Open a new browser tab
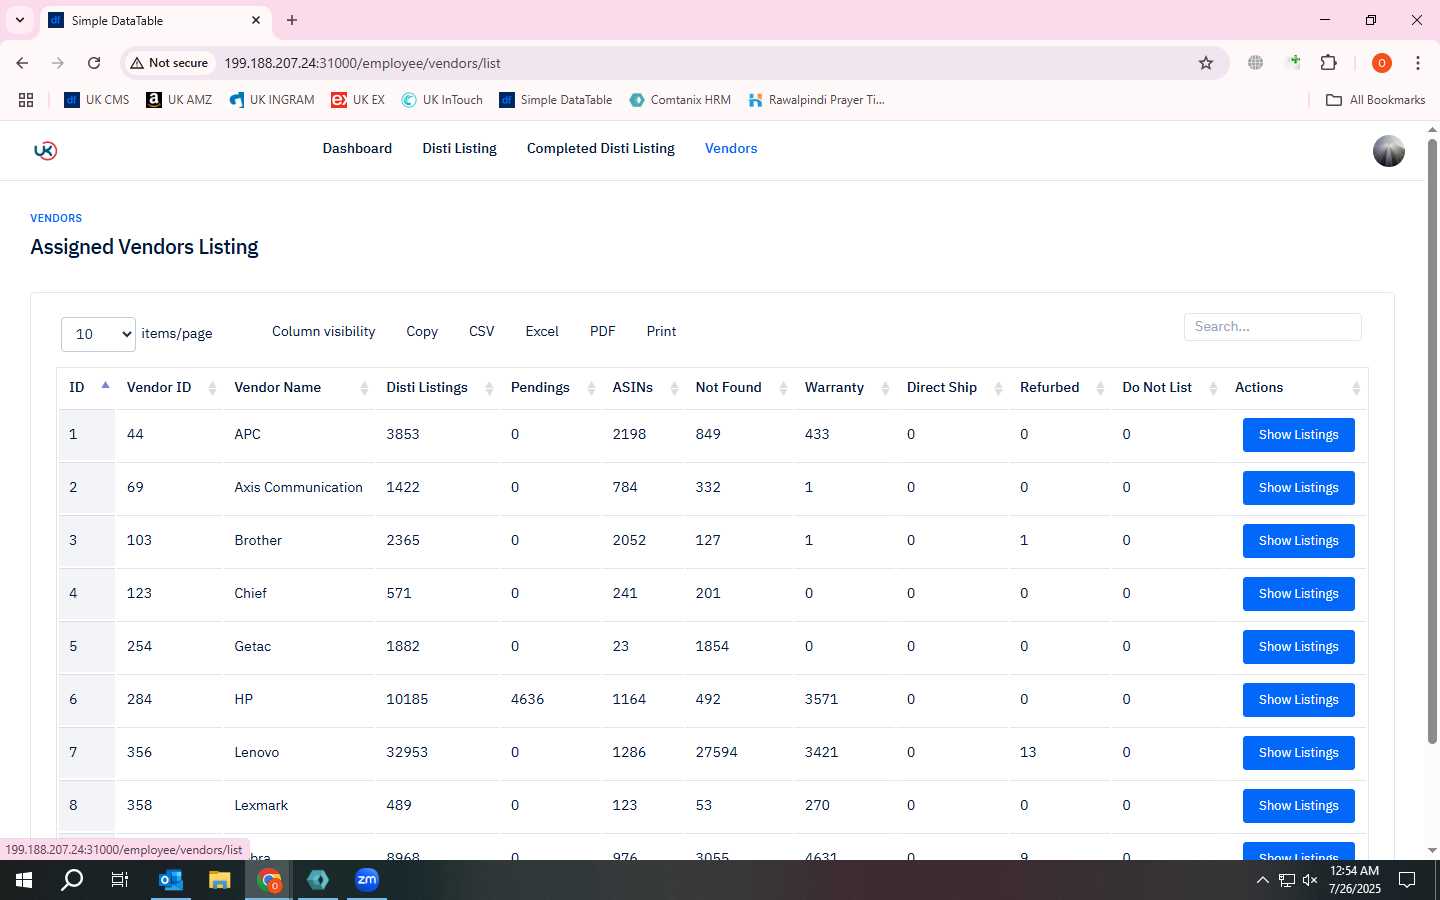 [x=292, y=20]
